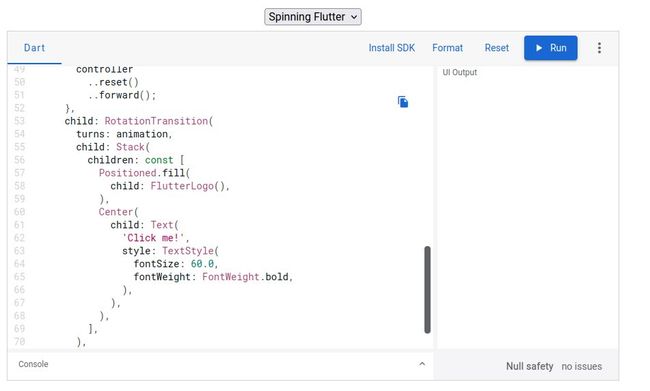650x391 pixels.
Task: Click the UI Output panel area
Action: [528, 207]
